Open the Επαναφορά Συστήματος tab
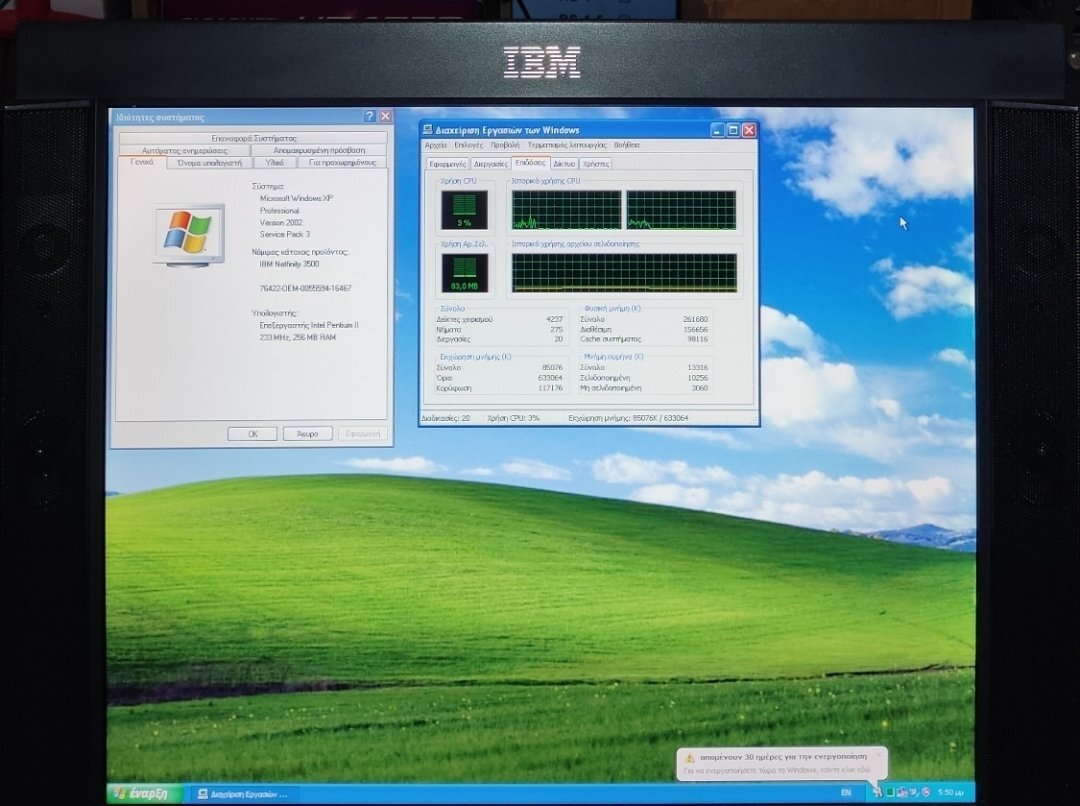The width and height of the screenshot is (1080, 806). pyautogui.click(x=253, y=138)
